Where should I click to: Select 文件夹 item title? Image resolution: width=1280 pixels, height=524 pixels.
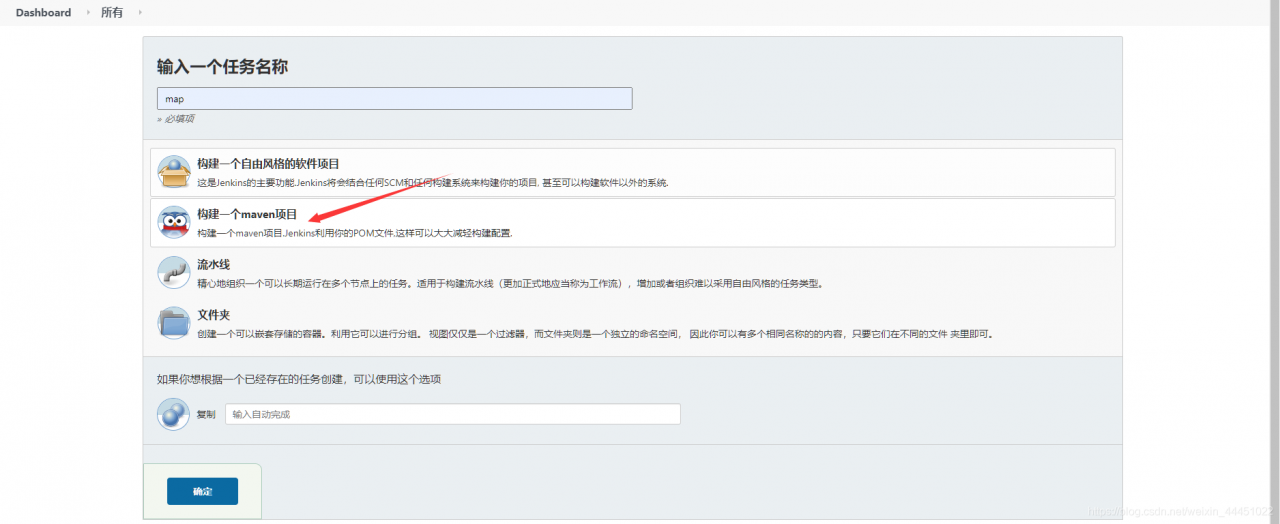point(213,314)
